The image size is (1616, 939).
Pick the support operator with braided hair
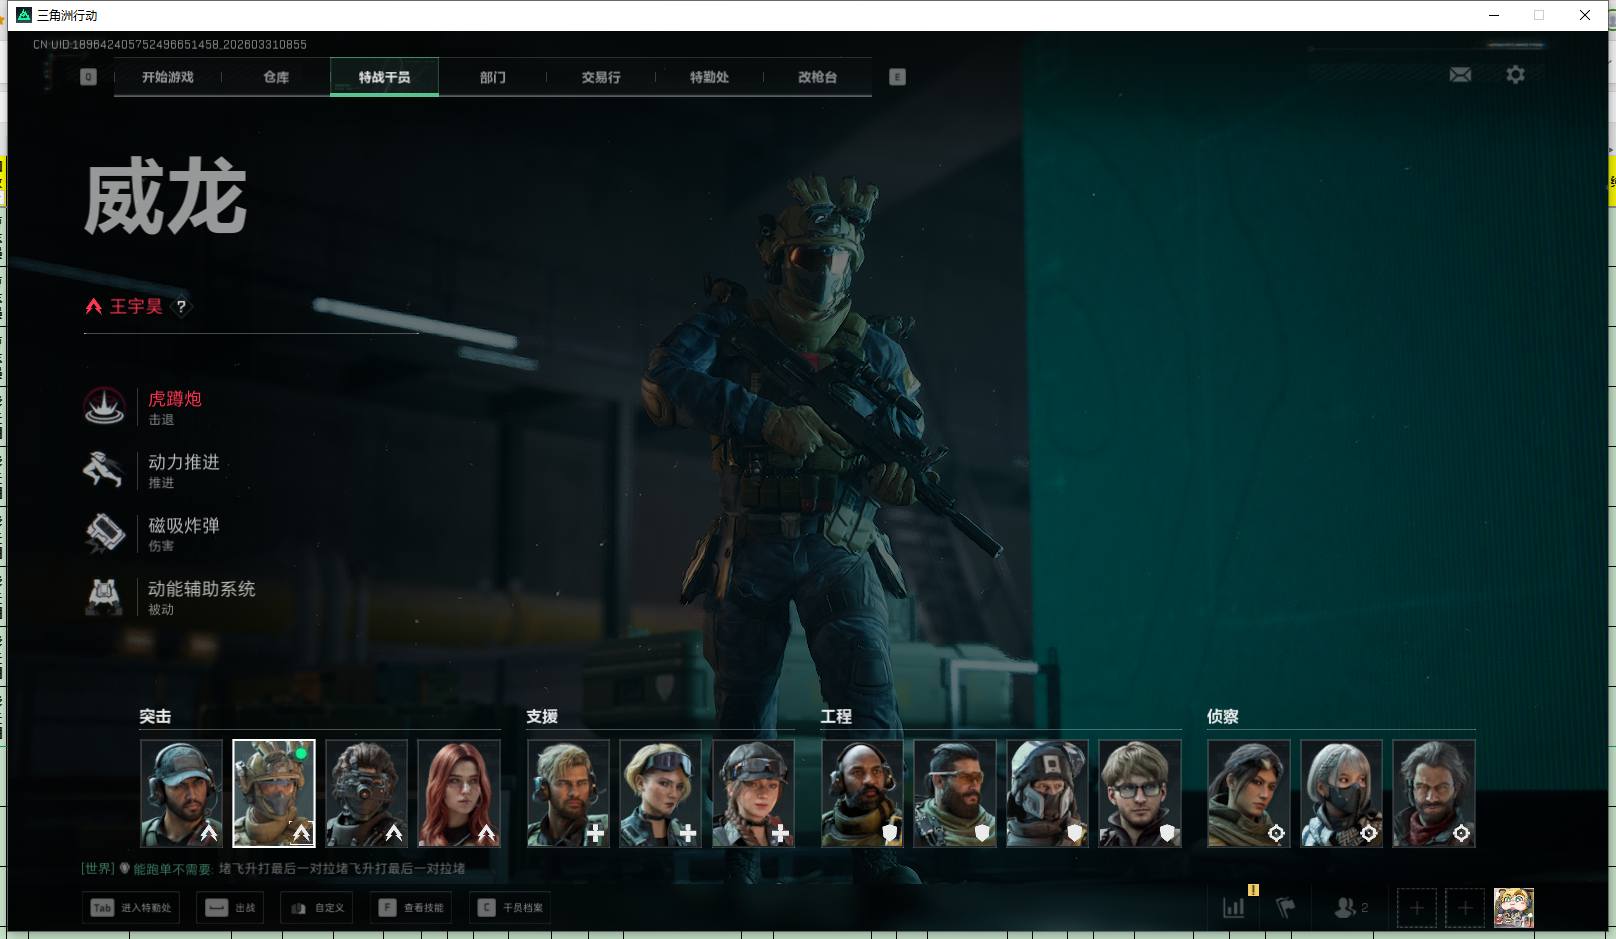click(x=753, y=793)
